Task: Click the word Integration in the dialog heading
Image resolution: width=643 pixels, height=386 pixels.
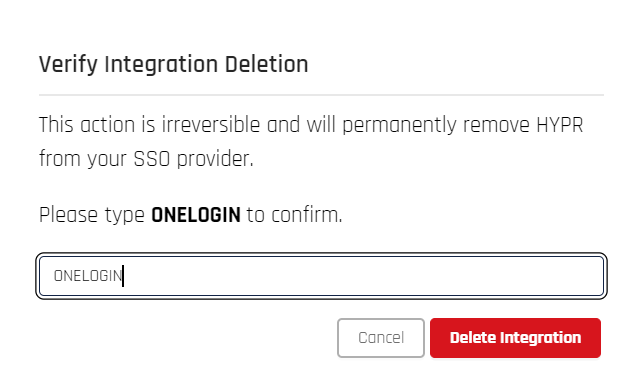Action: click(x=161, y=65)
